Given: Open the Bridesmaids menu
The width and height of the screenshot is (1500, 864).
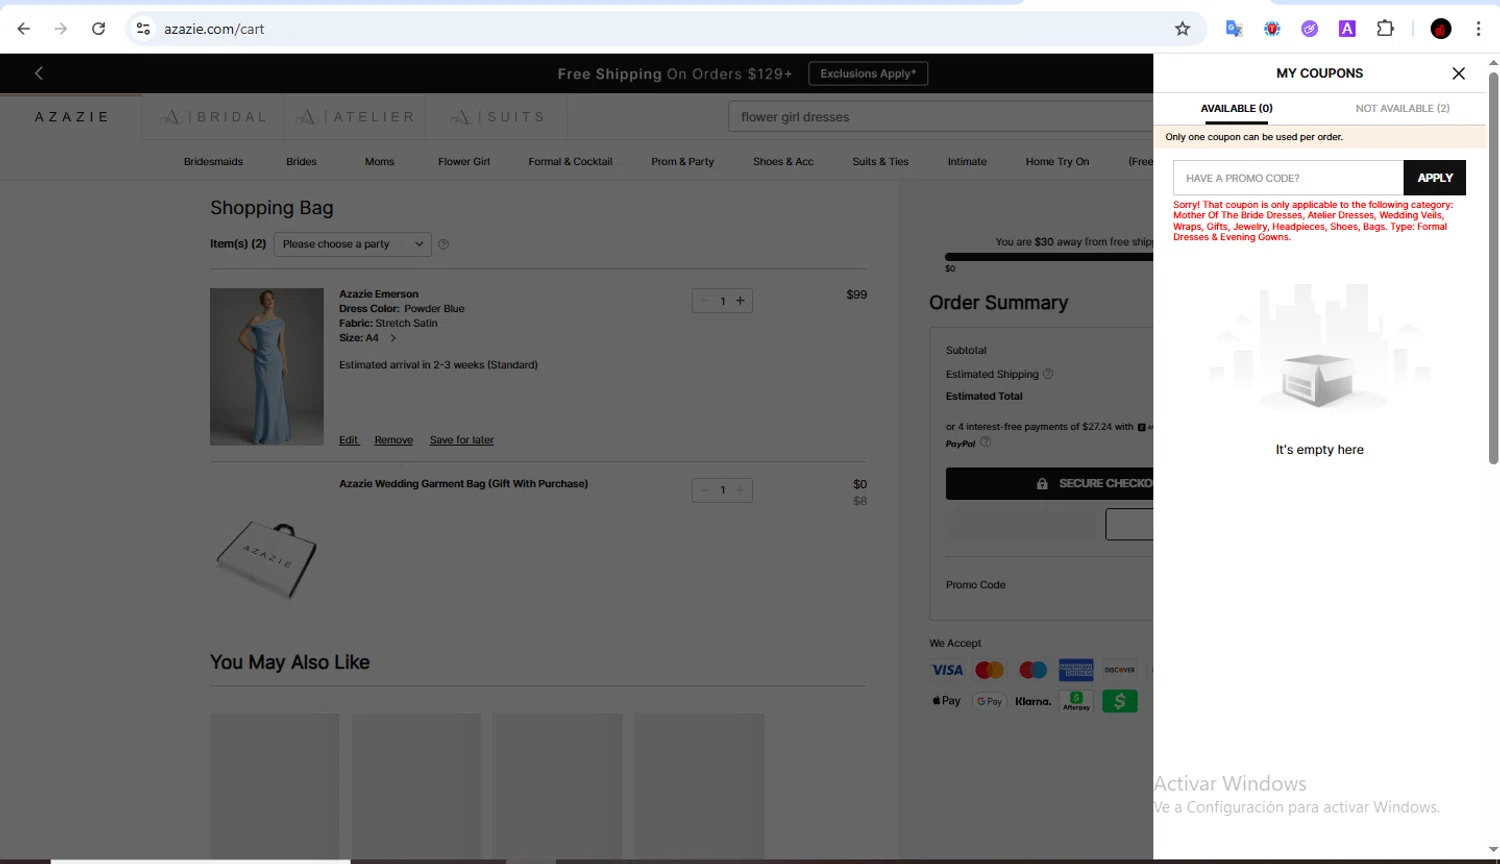Looking at the screenshot, I should pyautogui.click(x=213, y=162).
